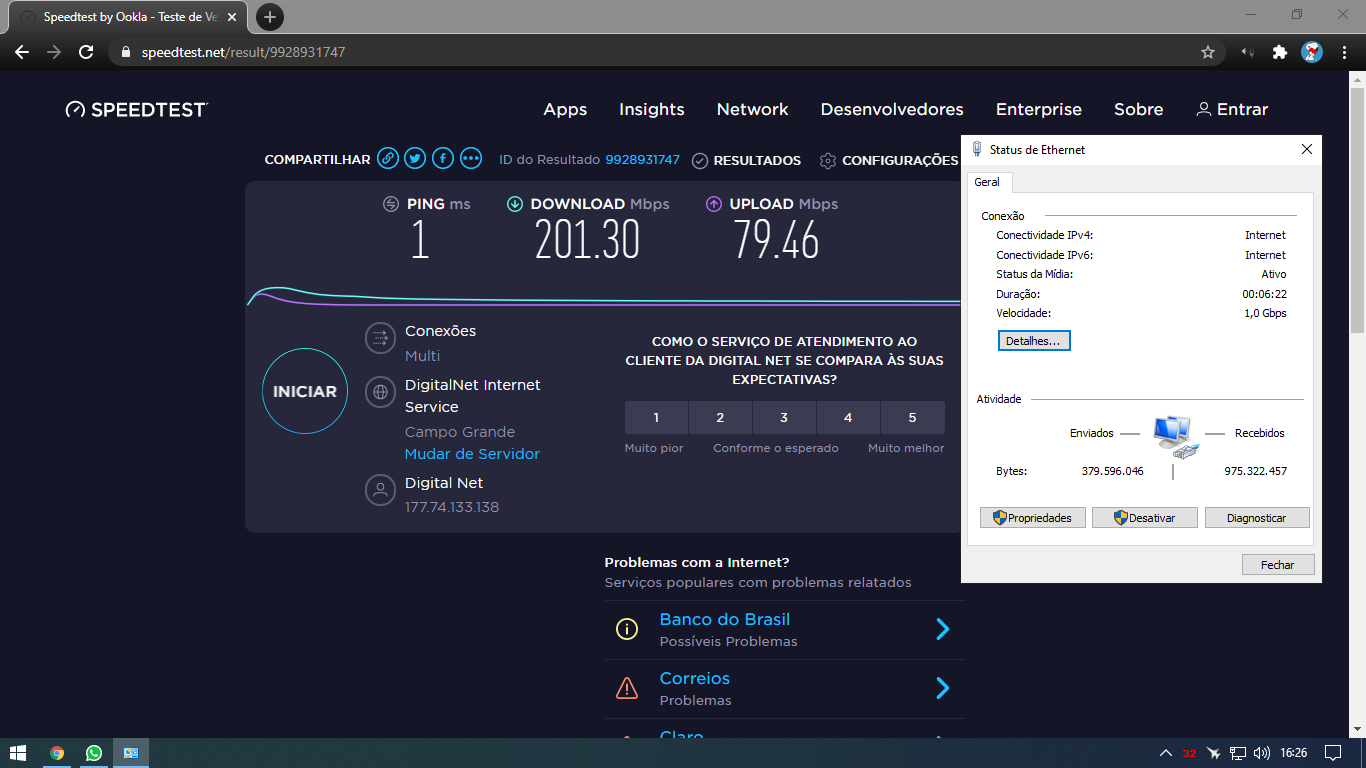Viewport: 1366px width, 768px height.
Task: Share result on Facebook
Action: tap(443, 159)
